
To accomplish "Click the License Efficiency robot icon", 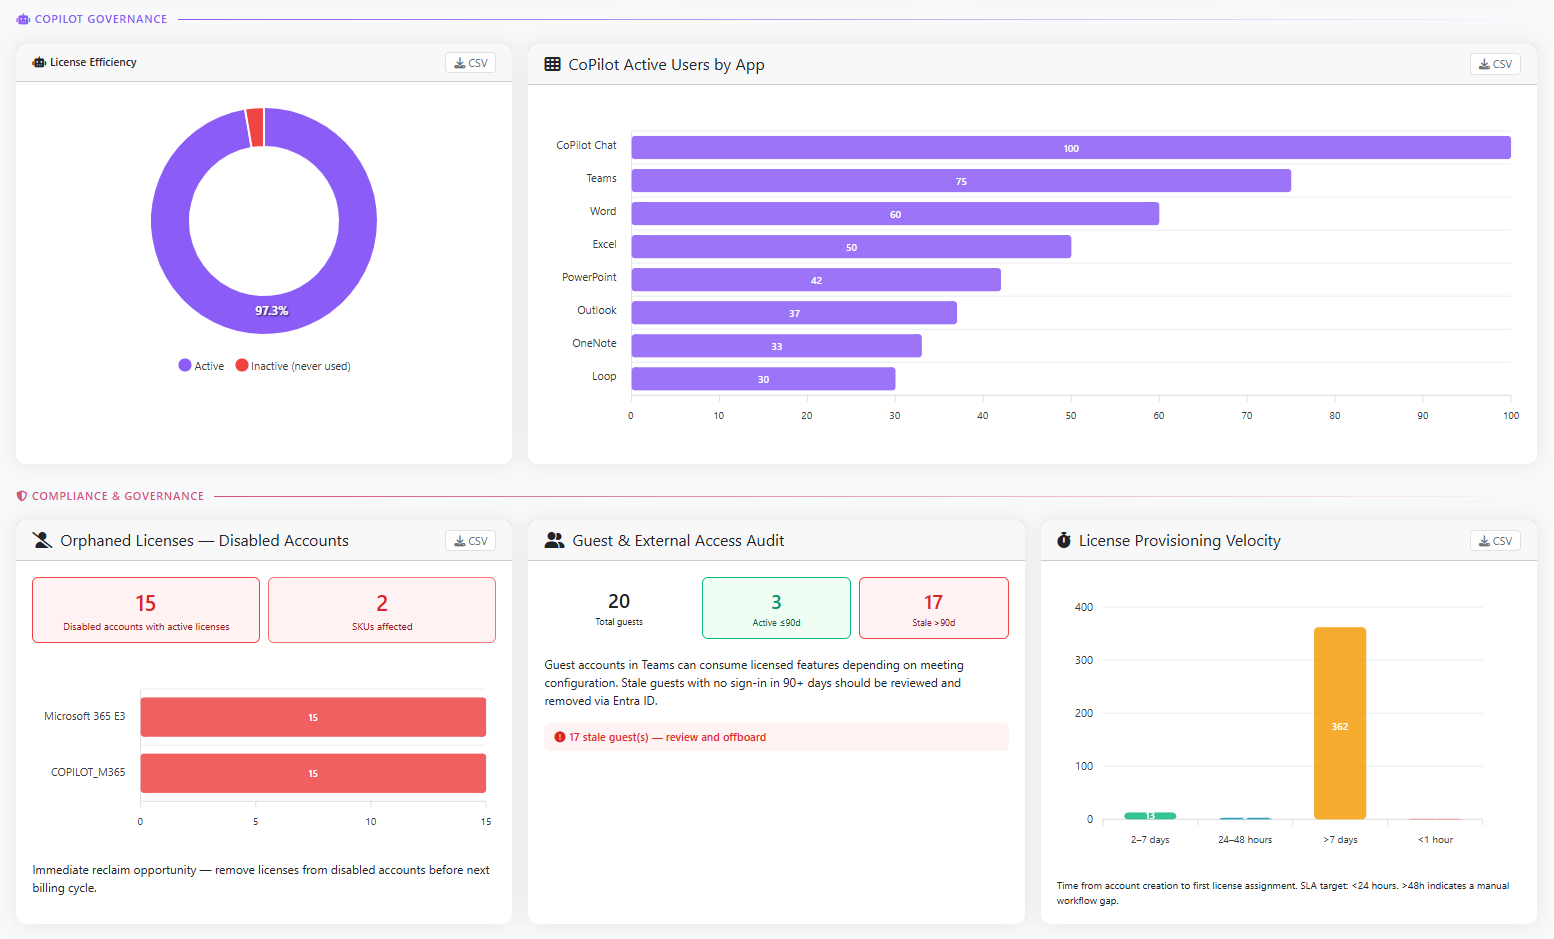I will [x=39, y=62].
